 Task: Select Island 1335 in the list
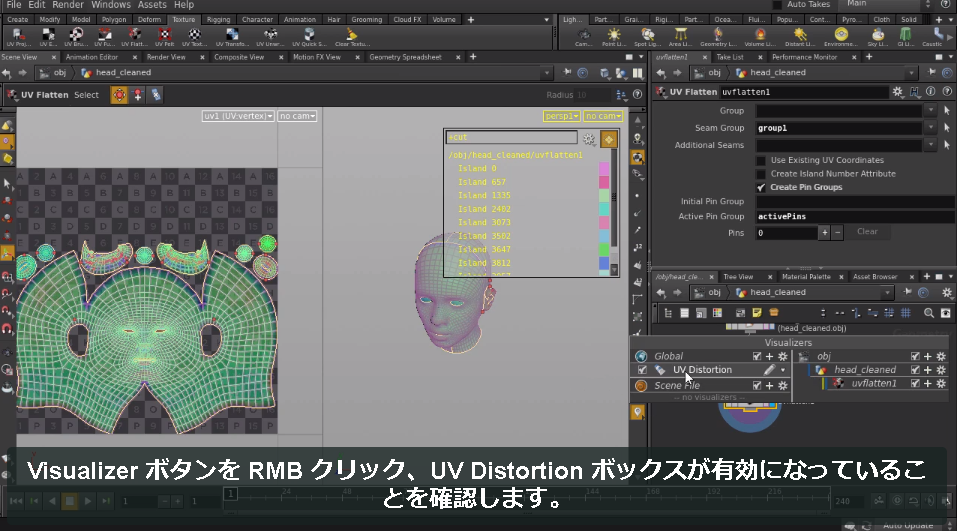(x=484, y=195)
